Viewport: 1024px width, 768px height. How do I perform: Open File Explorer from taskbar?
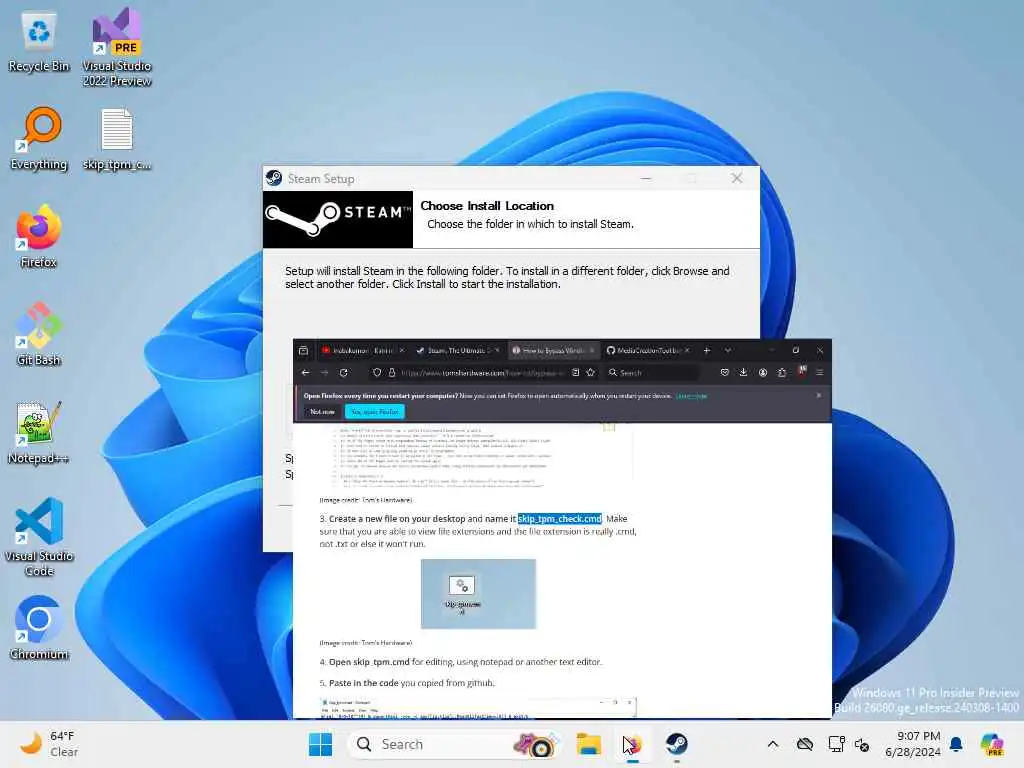point(588,744)
